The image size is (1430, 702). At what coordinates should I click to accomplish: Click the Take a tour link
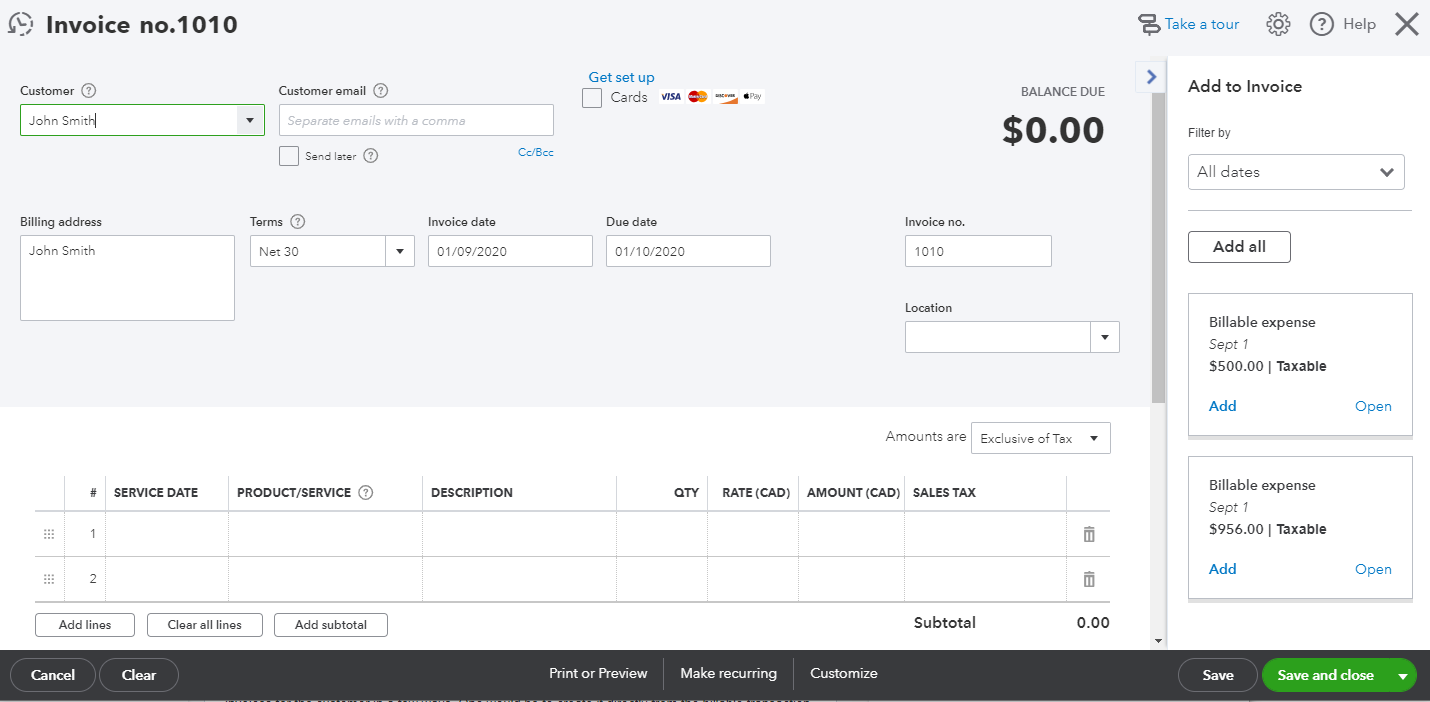coord(1202,24)
